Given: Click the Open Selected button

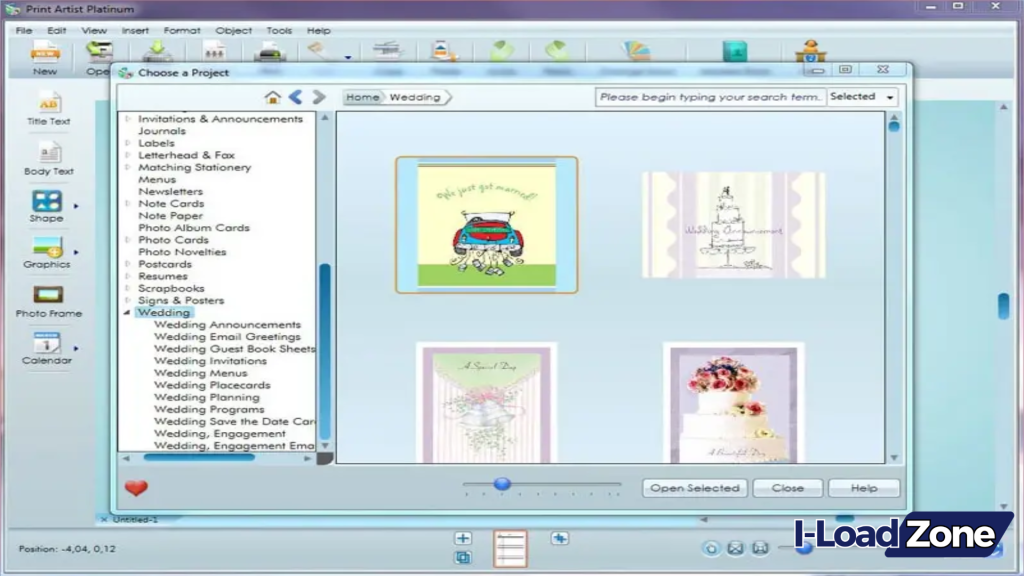Looking at the screenshot, I should click(x=694, y=488).
